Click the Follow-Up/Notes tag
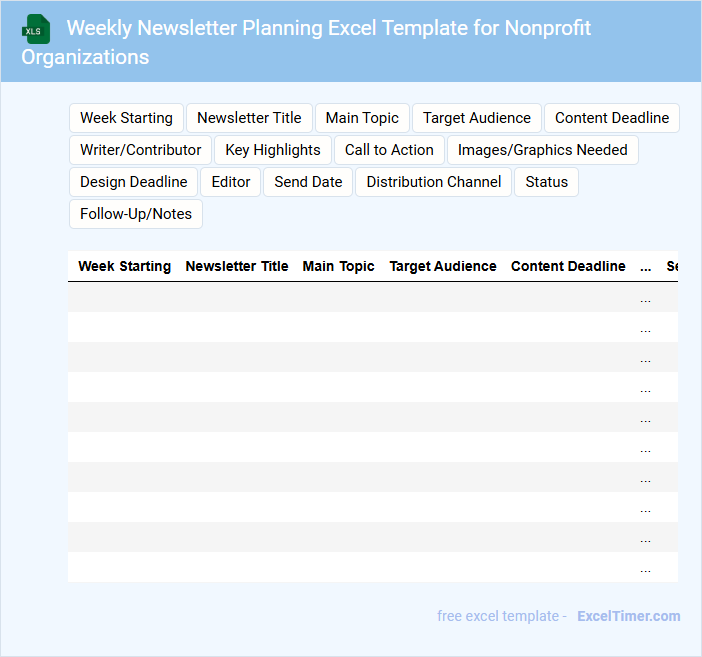 136,214
